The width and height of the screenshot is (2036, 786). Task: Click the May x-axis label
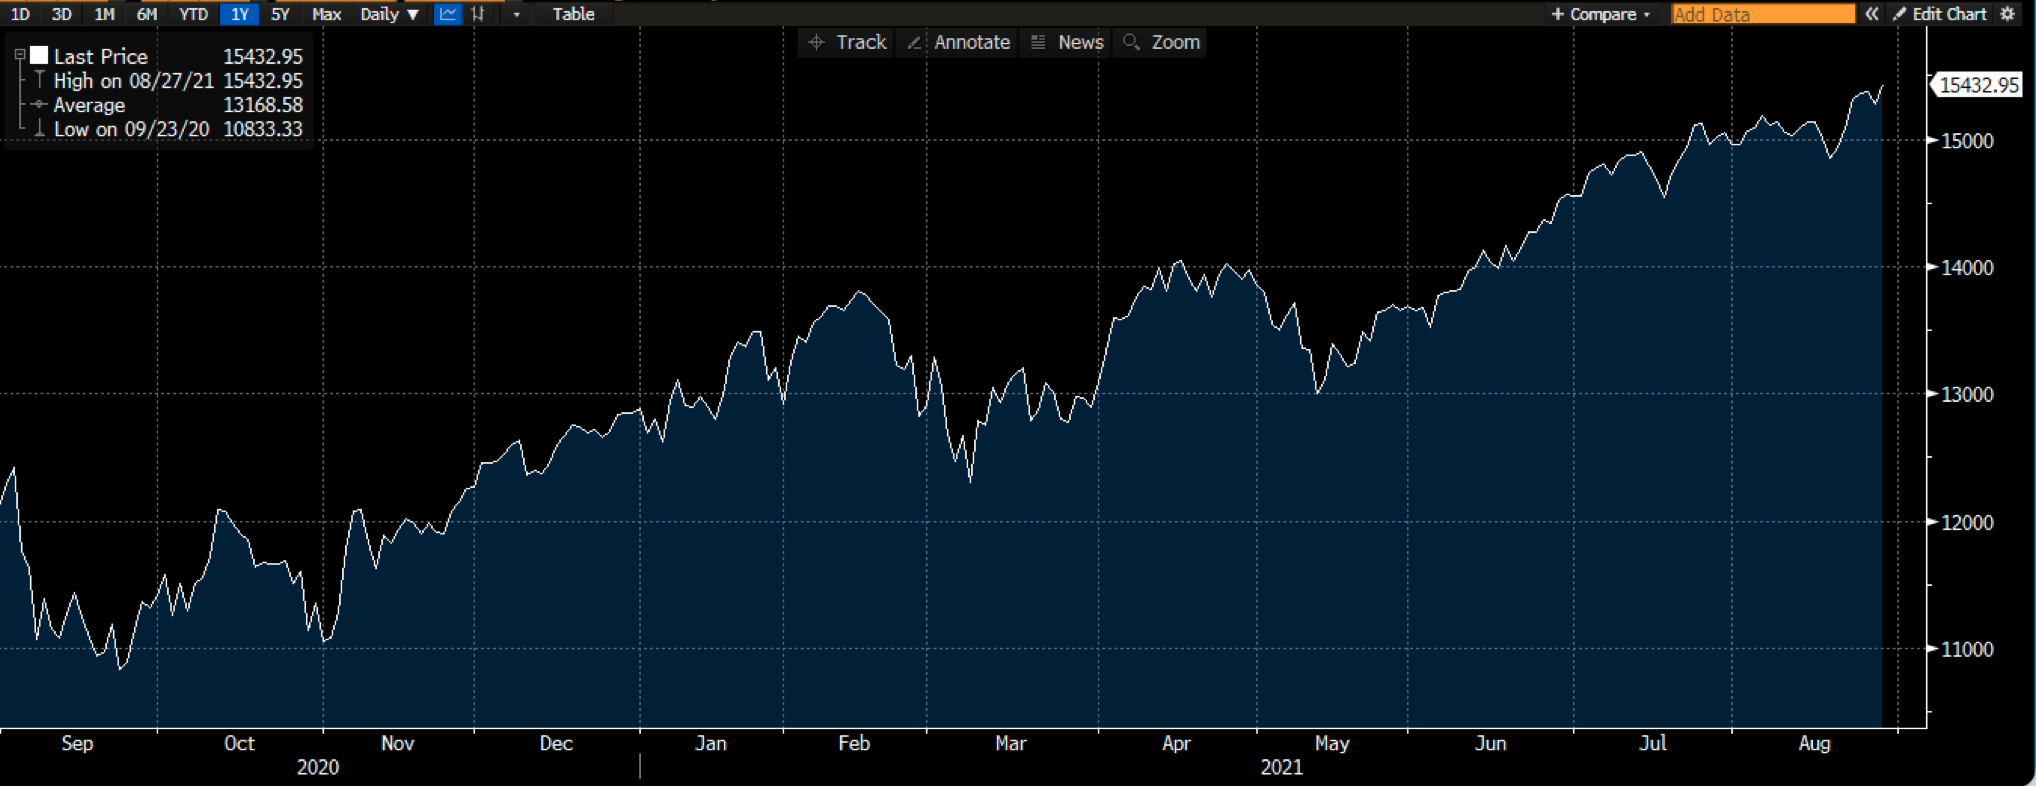click(1332, 743)
